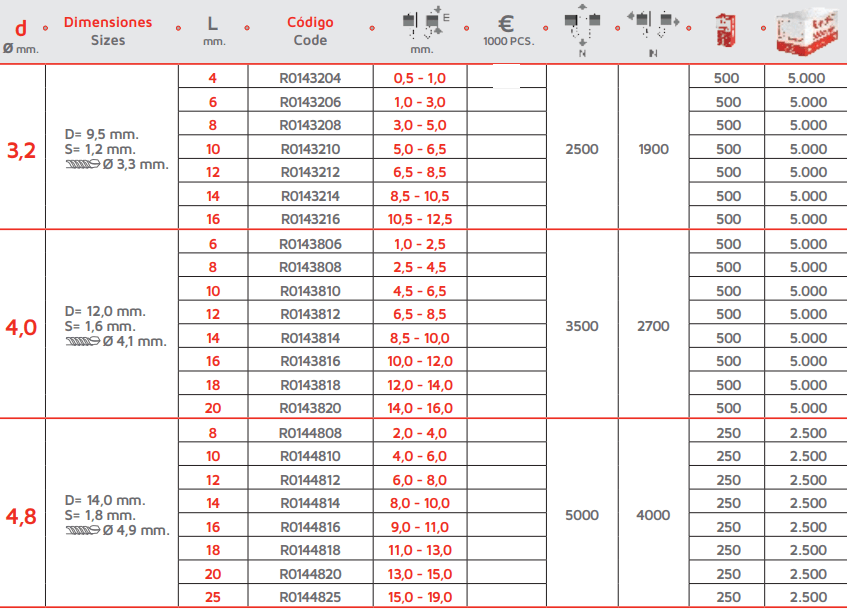Select code R0143816
The height and width of the screenshot is (610, 847).
[310, 361]
